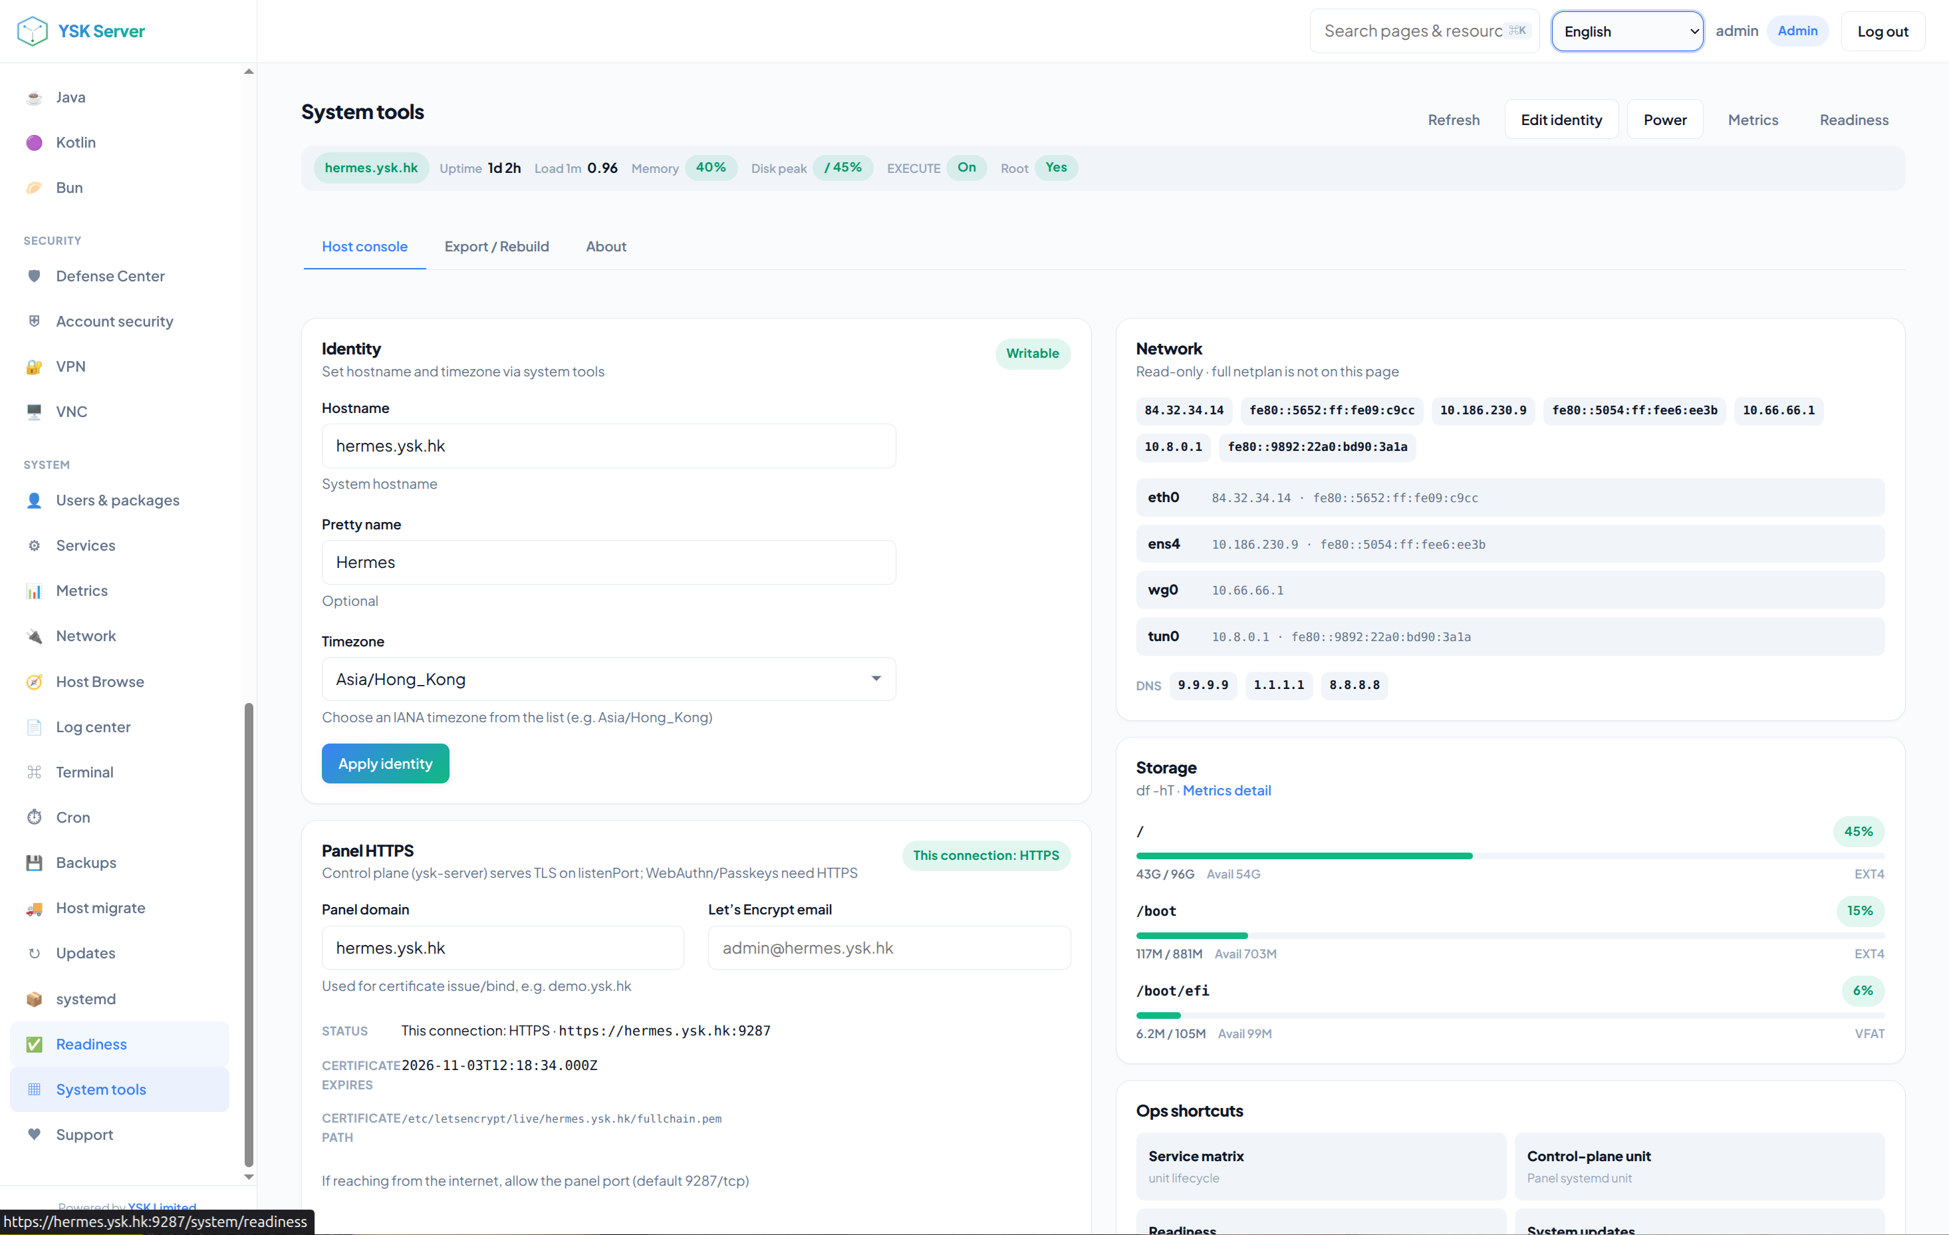Open the Service matrix shortcut card
This screenshot has width=1949, height=1235.
1320,1166
